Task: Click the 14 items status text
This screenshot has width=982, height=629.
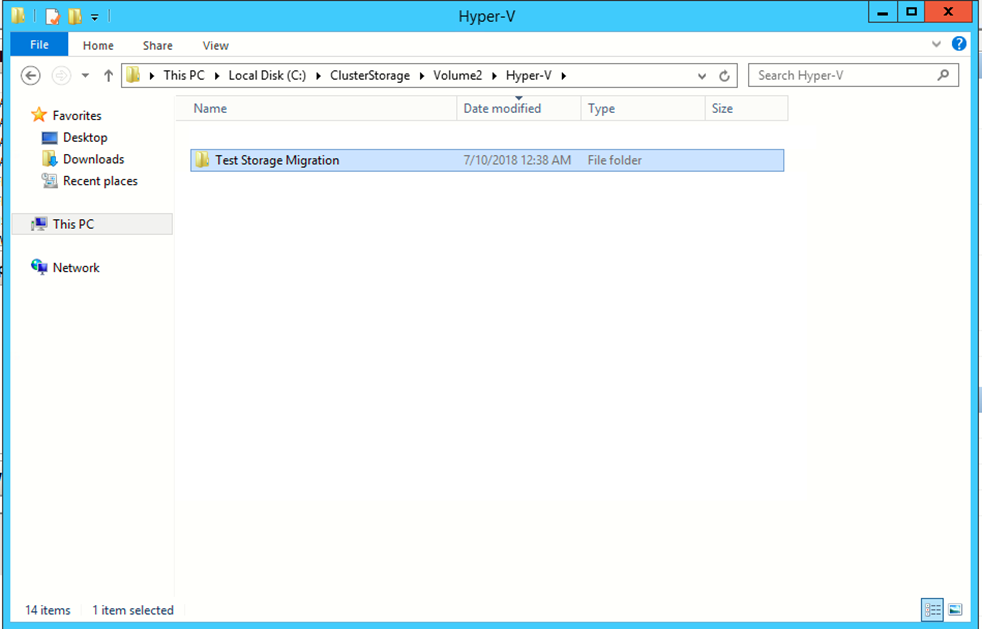Action: click(48, 610)
